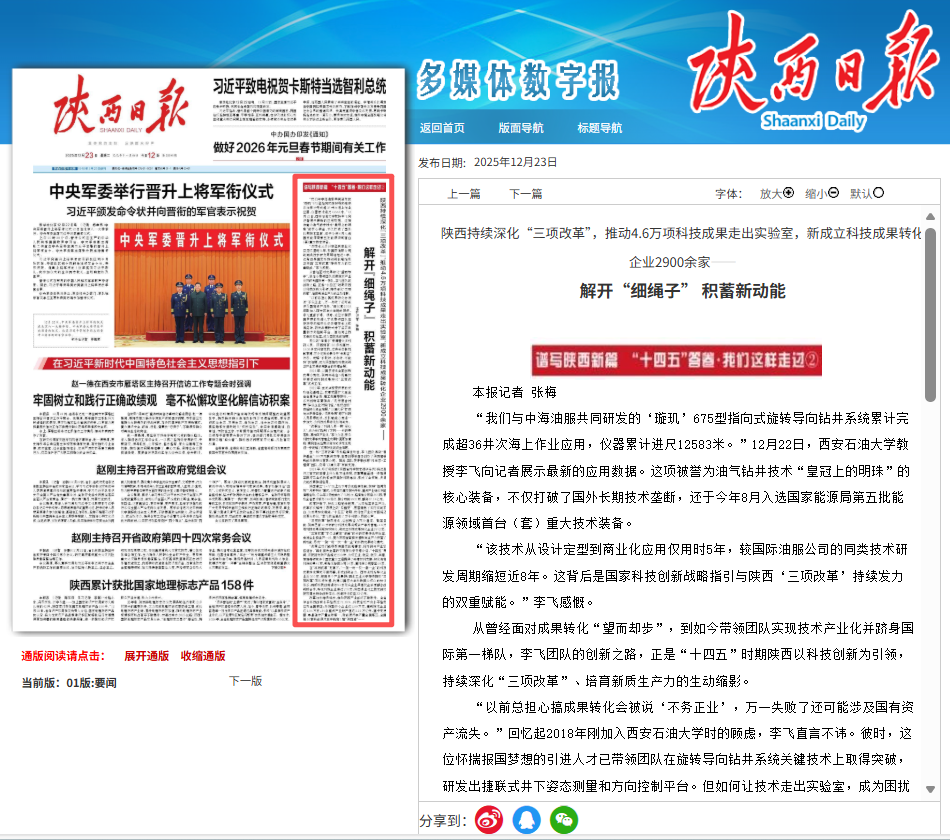The height and width of the screenshot is (840, 950).
Task: Collapse full-page view with 收缩通版
Action: 203,656
